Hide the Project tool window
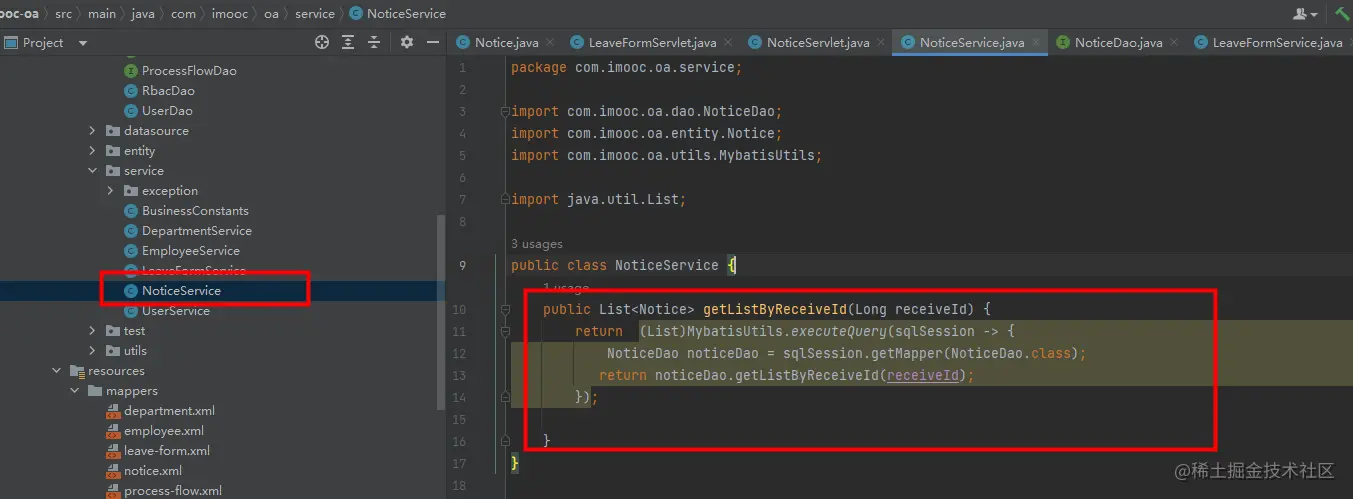Image resolution: width=1353 pixels, height=499 pixels. click(x=433, y=42)
